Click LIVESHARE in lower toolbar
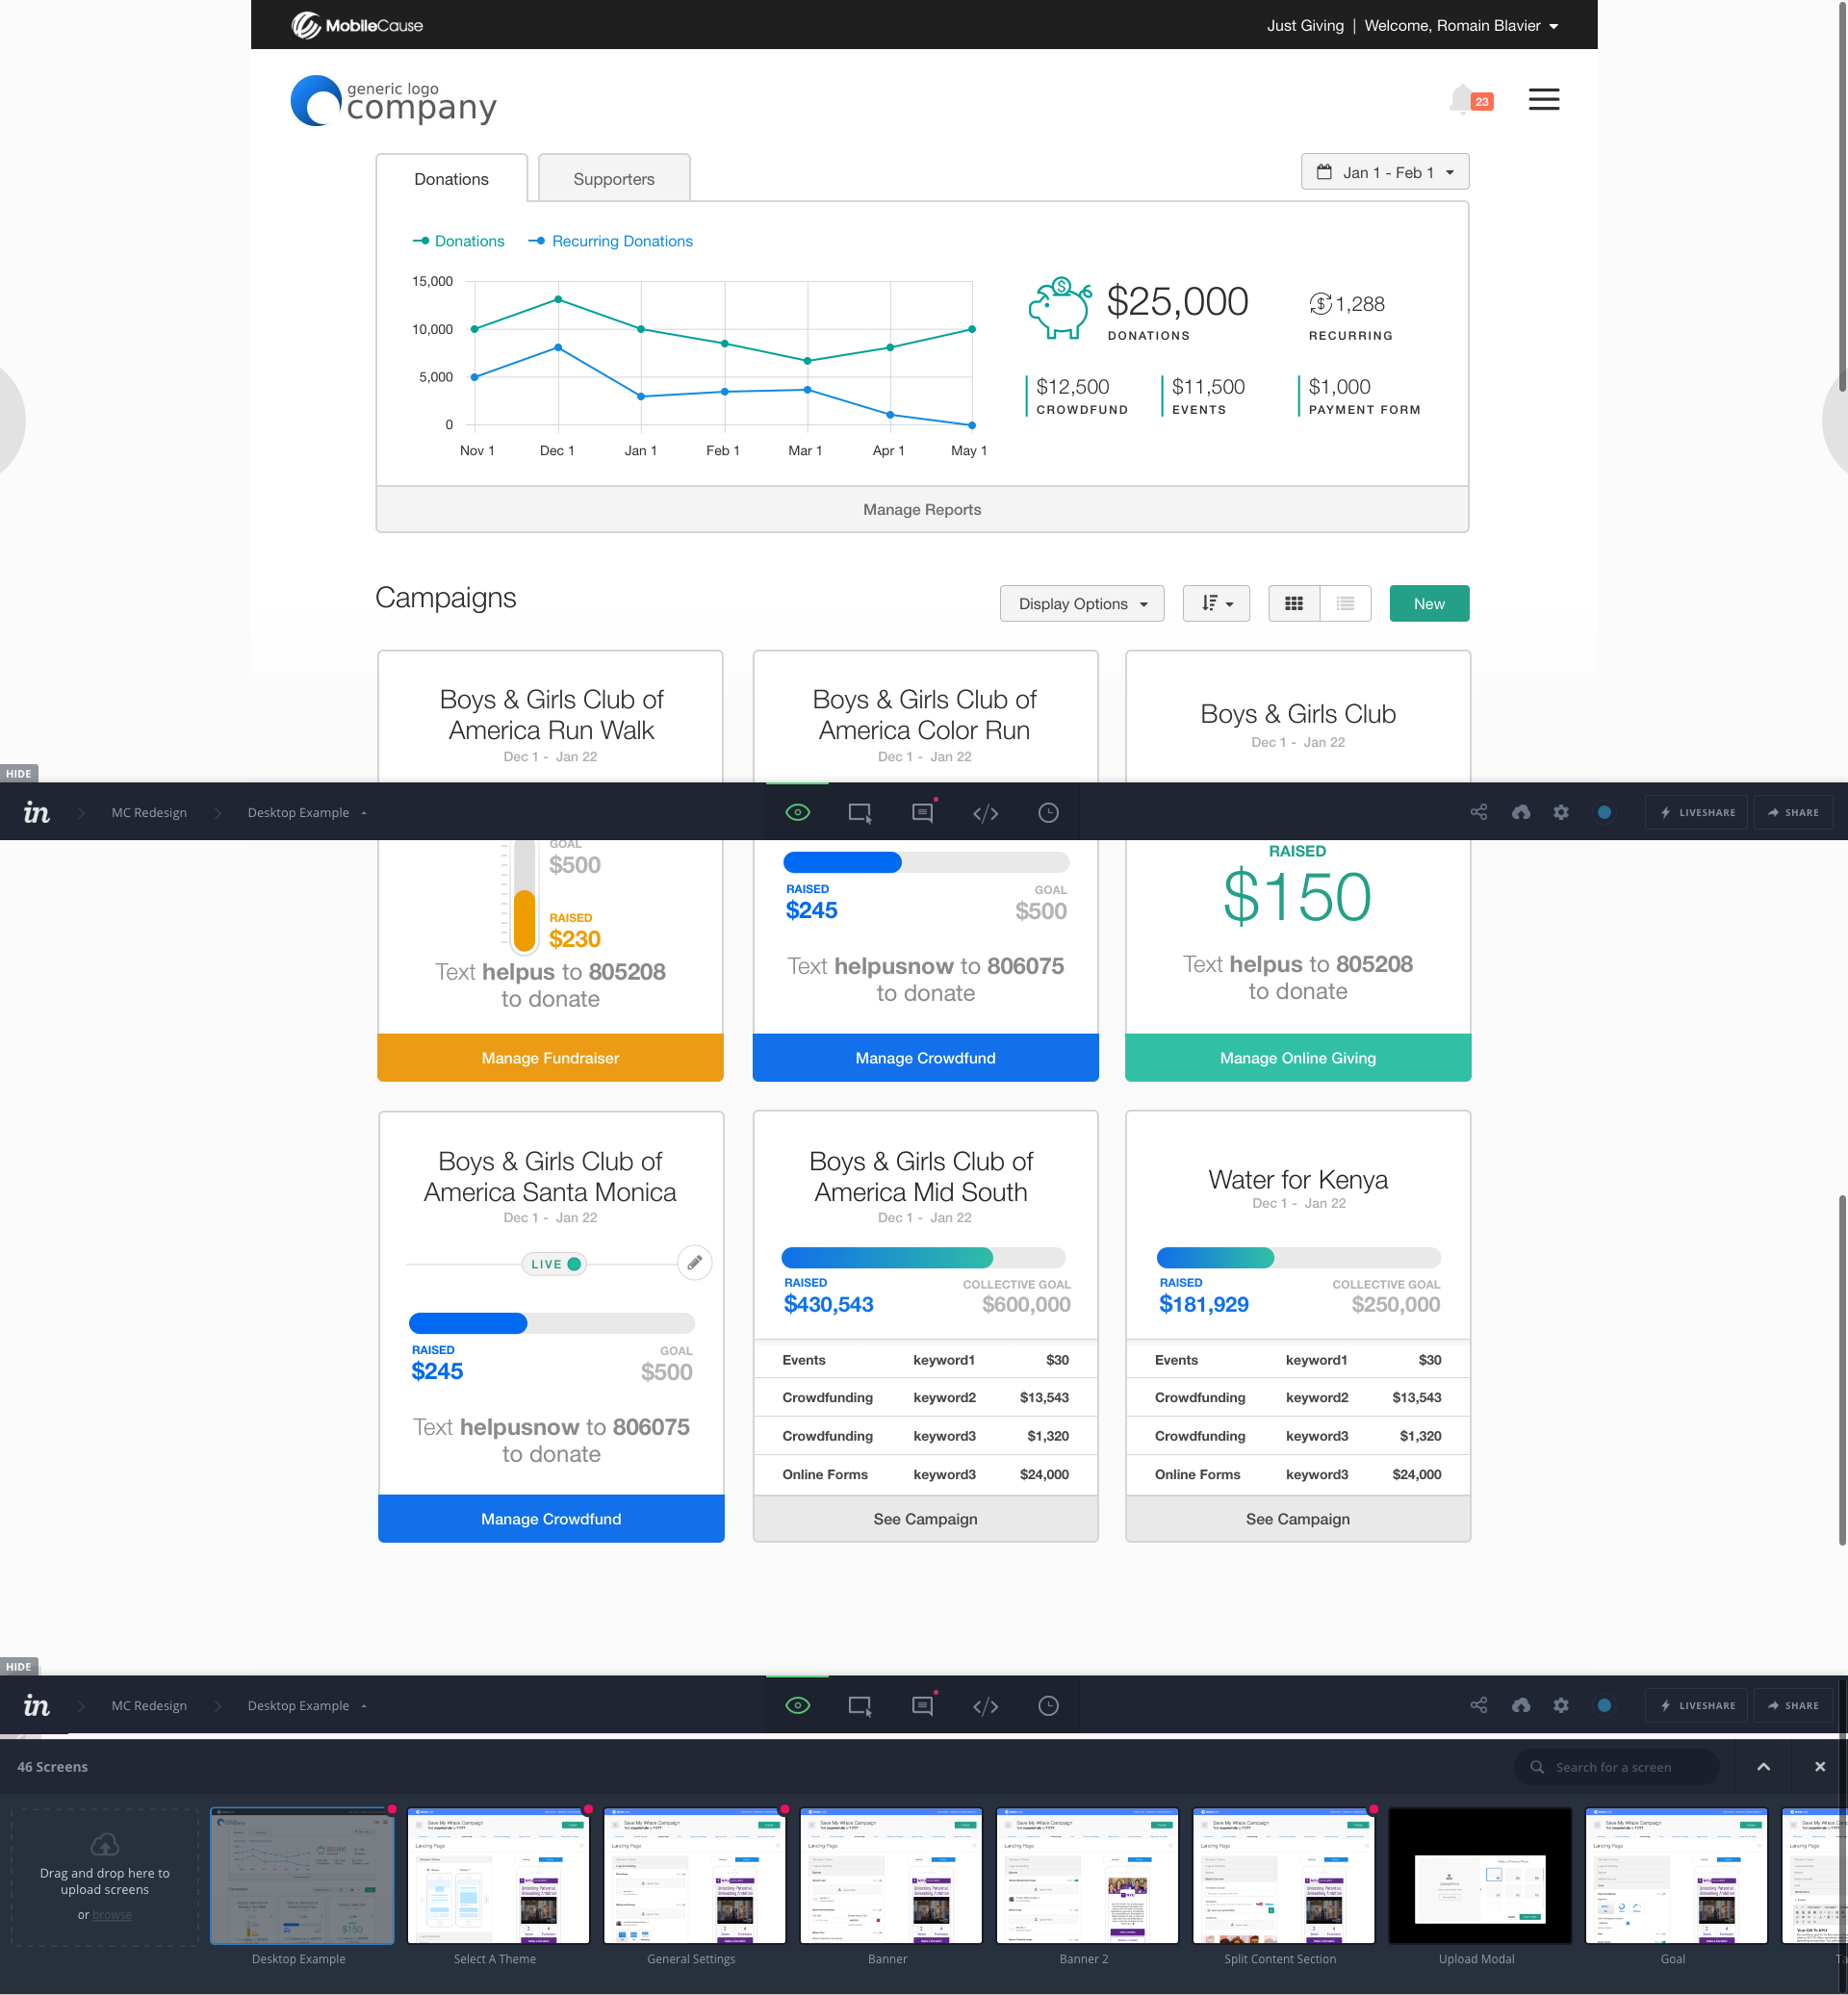Viewport: 1848px width, 1995px height. tap(1696, 1705)
